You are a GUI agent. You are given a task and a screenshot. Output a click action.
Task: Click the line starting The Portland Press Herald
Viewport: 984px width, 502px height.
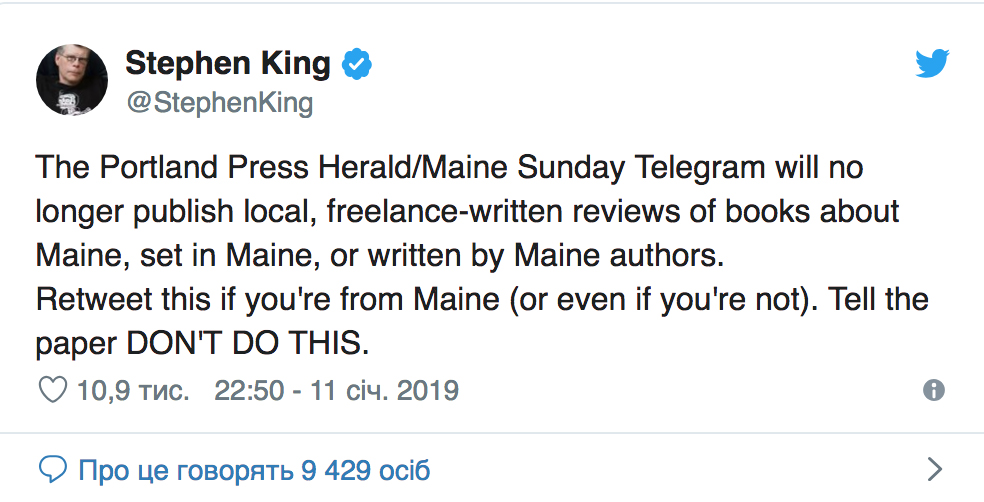[x=449, y=168]
